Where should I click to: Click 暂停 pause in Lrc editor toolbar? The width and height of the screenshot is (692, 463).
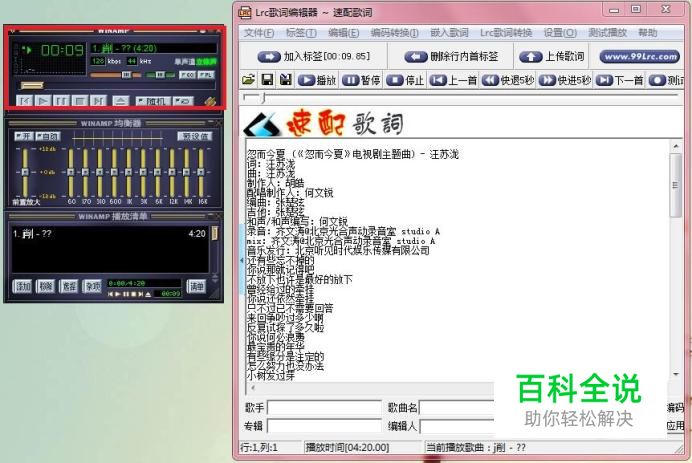(x=361, y=80)
